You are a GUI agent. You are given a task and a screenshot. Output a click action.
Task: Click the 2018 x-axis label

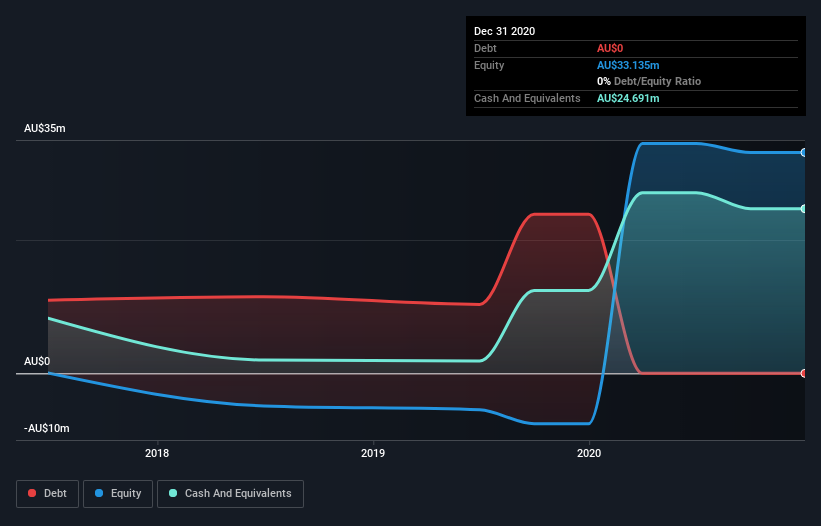[x=157, y=453]
